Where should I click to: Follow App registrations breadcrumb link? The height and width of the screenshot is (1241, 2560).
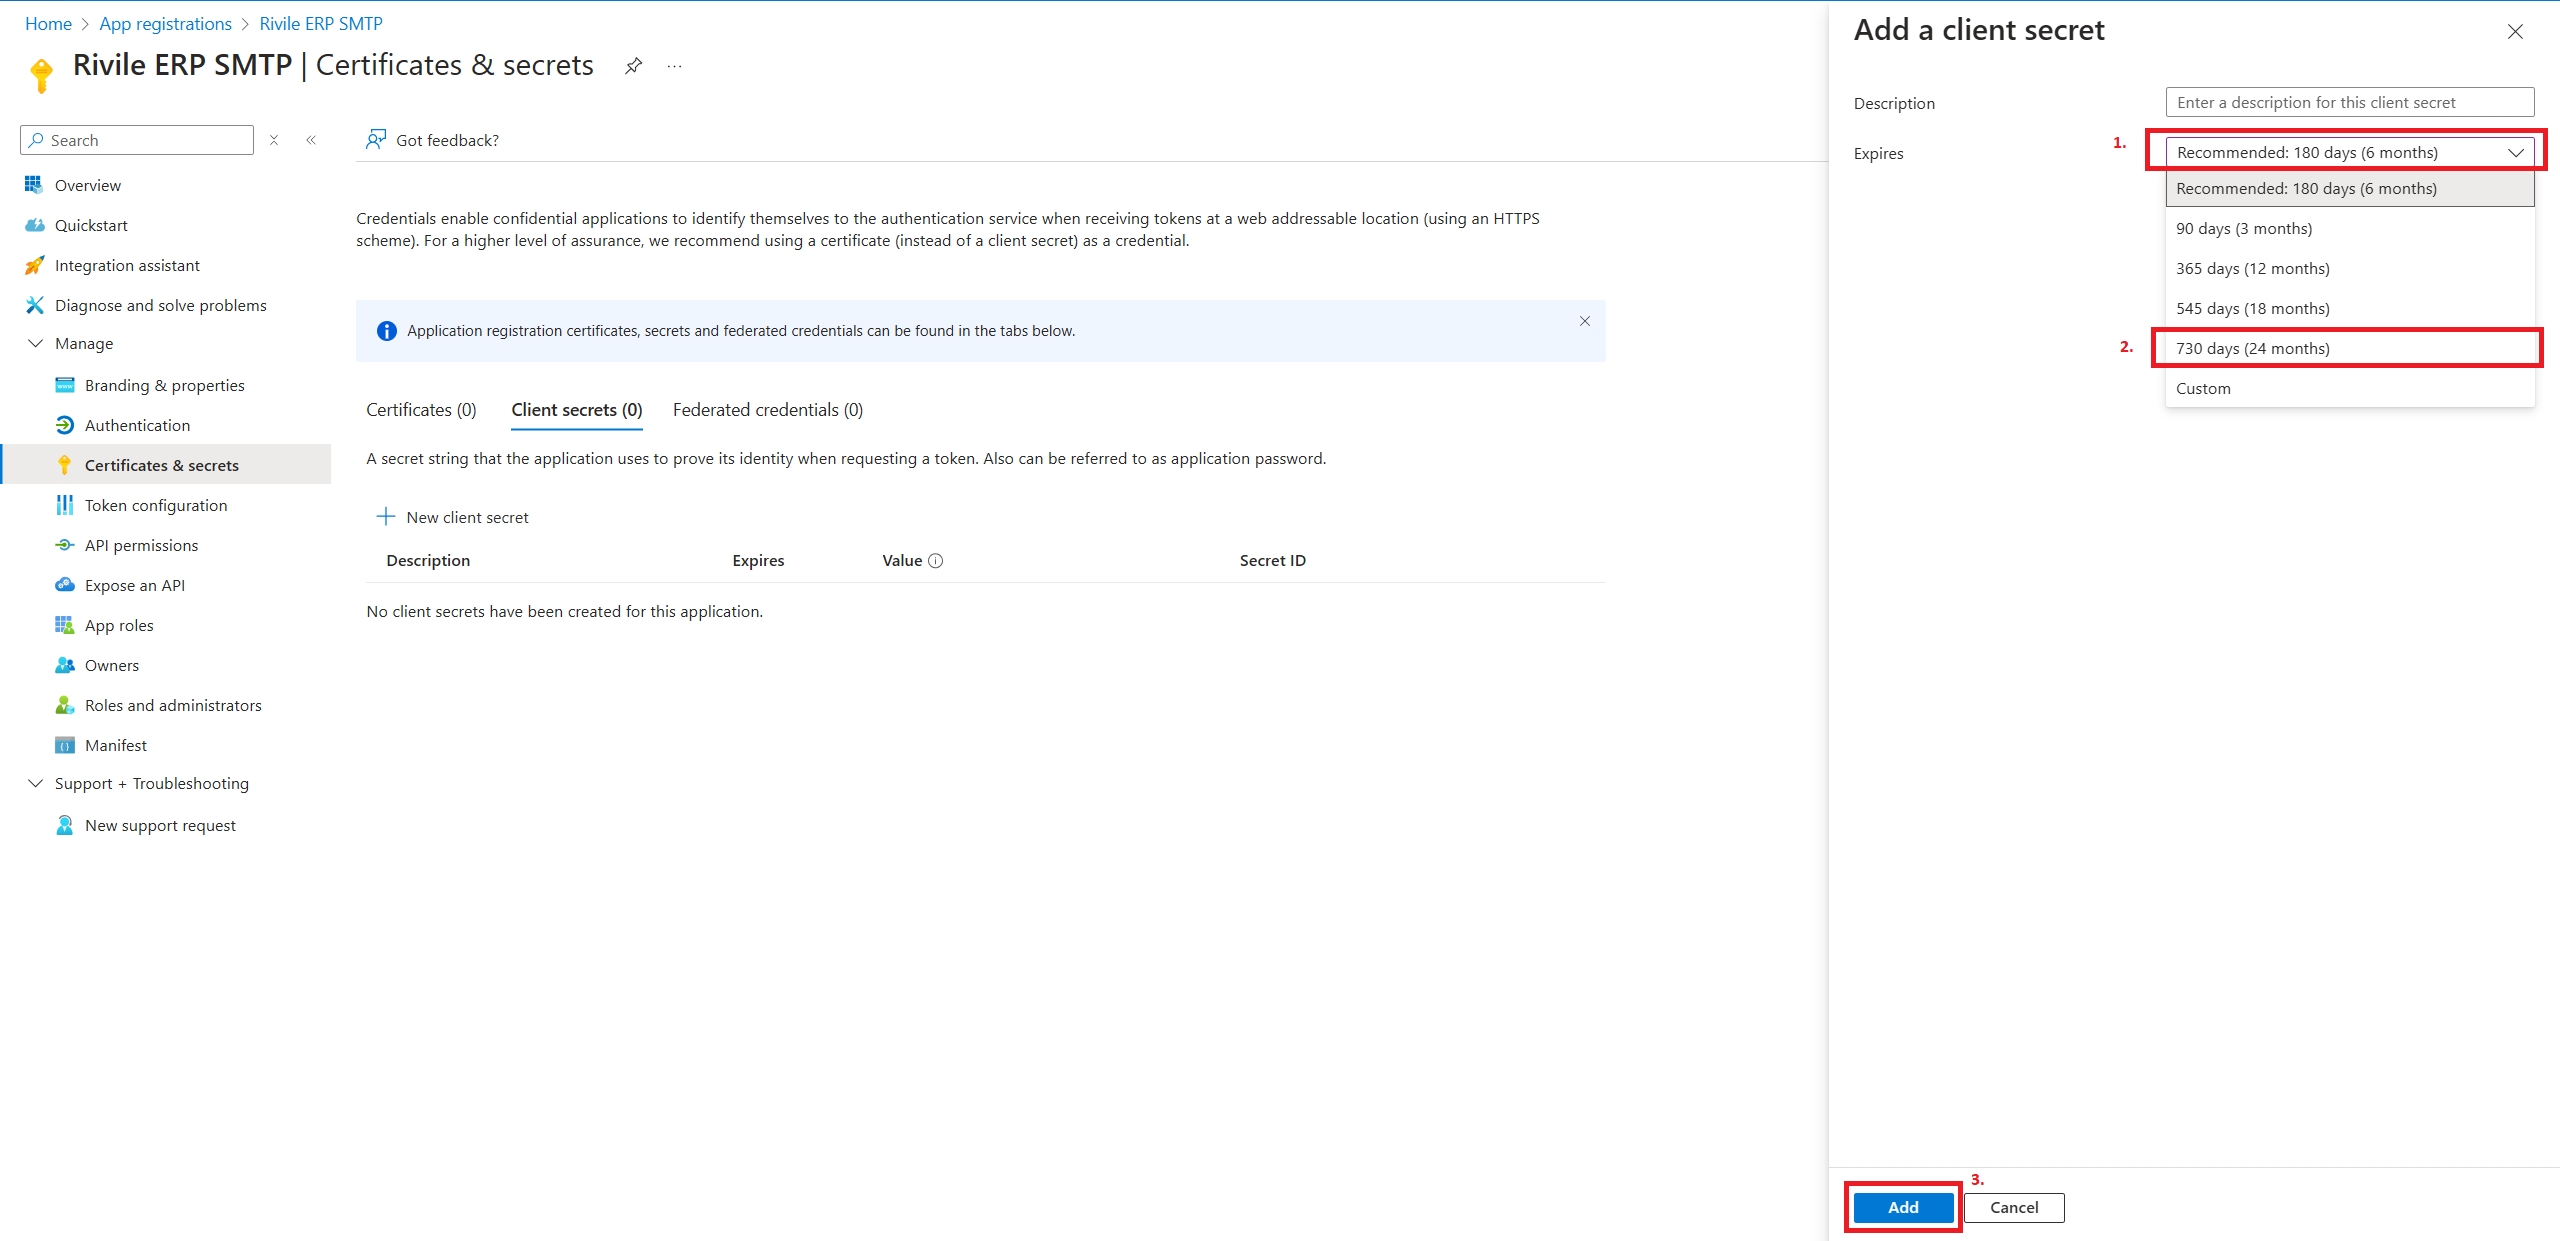pos(165,24)
